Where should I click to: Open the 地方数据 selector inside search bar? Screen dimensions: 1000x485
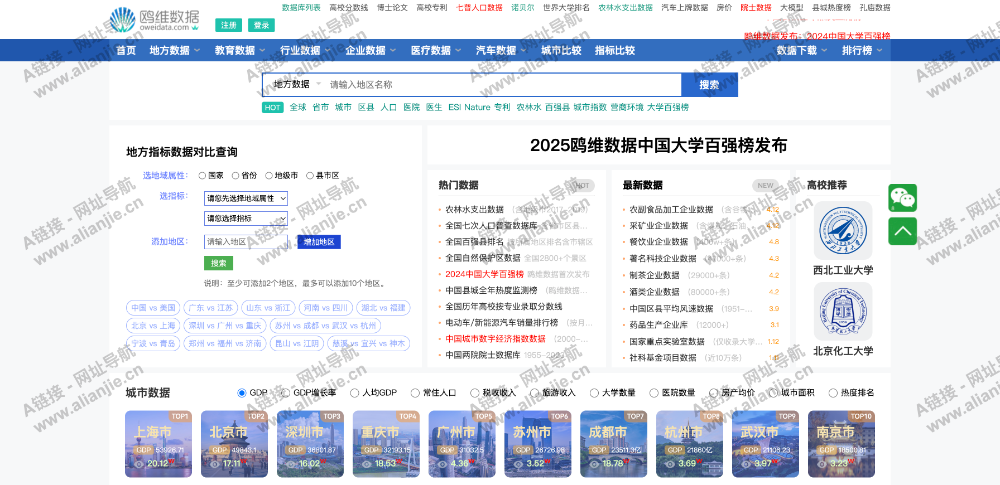pyautogui.click(x=297, y=84)
